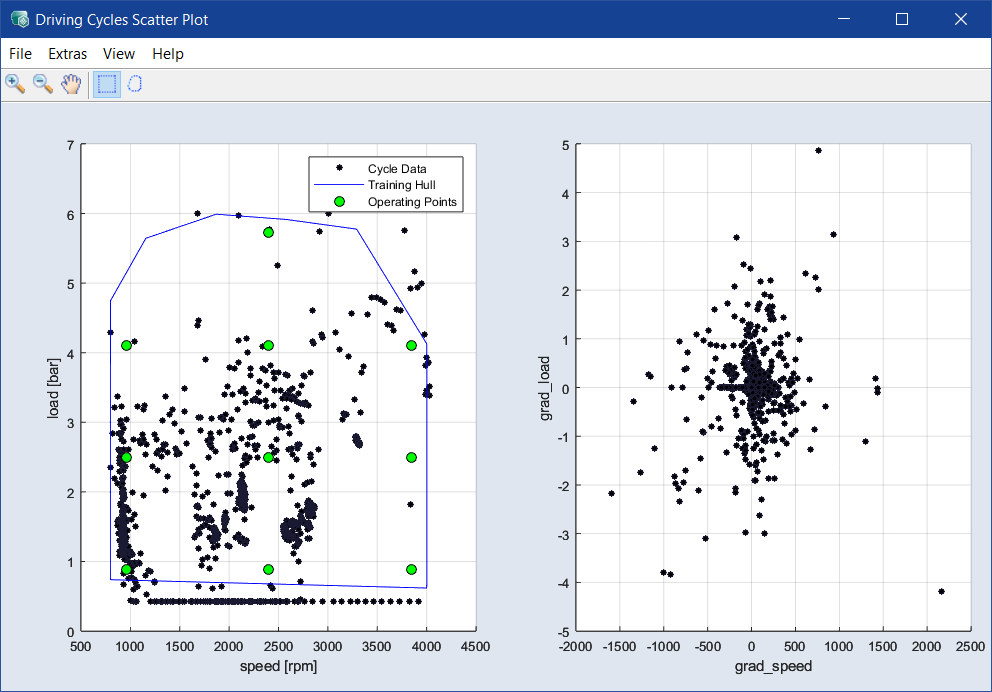The image size is (992, 692).
Task: Click the green Operating Points legend marker
Action: (339, 202)
